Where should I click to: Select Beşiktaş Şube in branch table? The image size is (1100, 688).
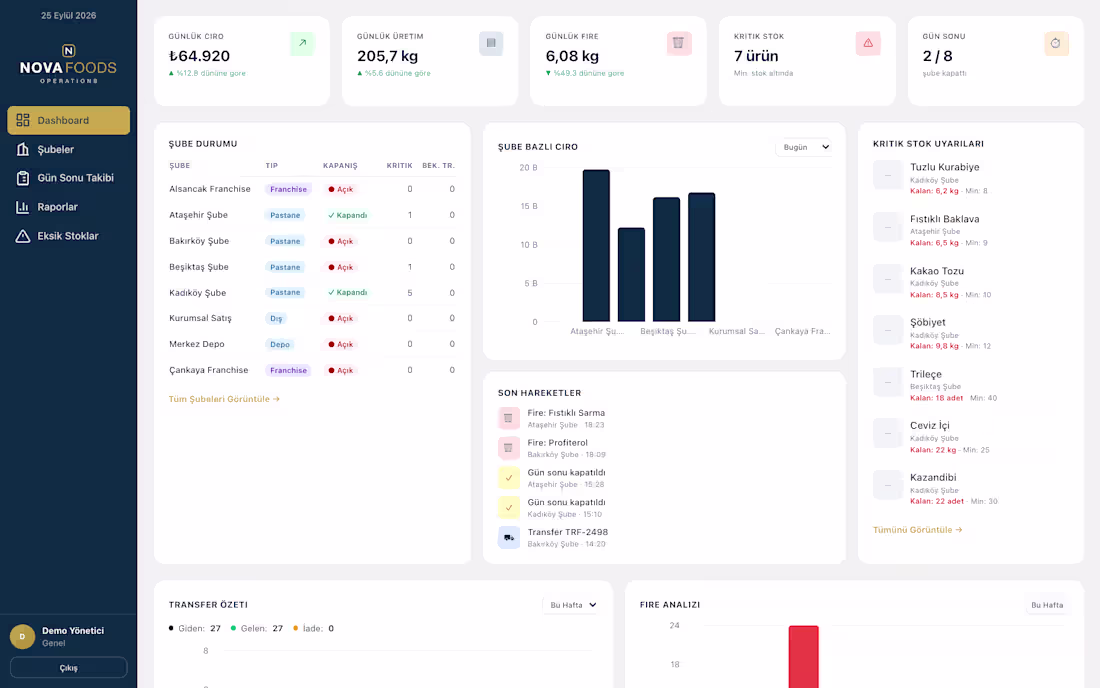(199, 267)
